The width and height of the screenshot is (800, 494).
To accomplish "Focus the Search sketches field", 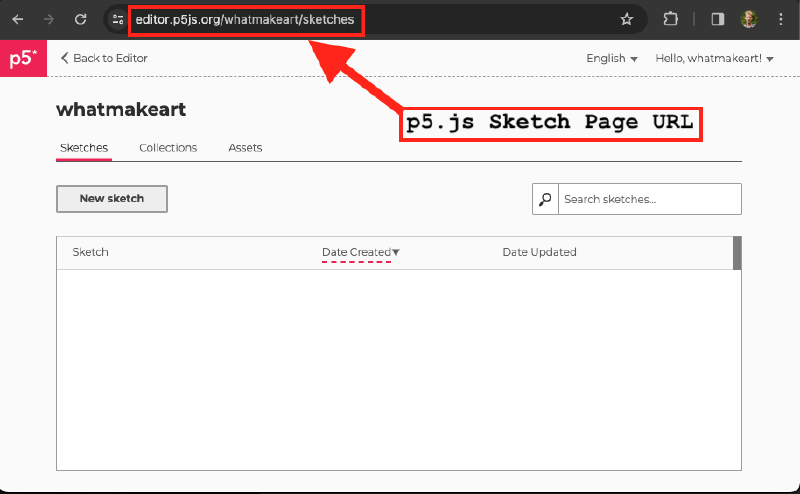I will (649, 199).
